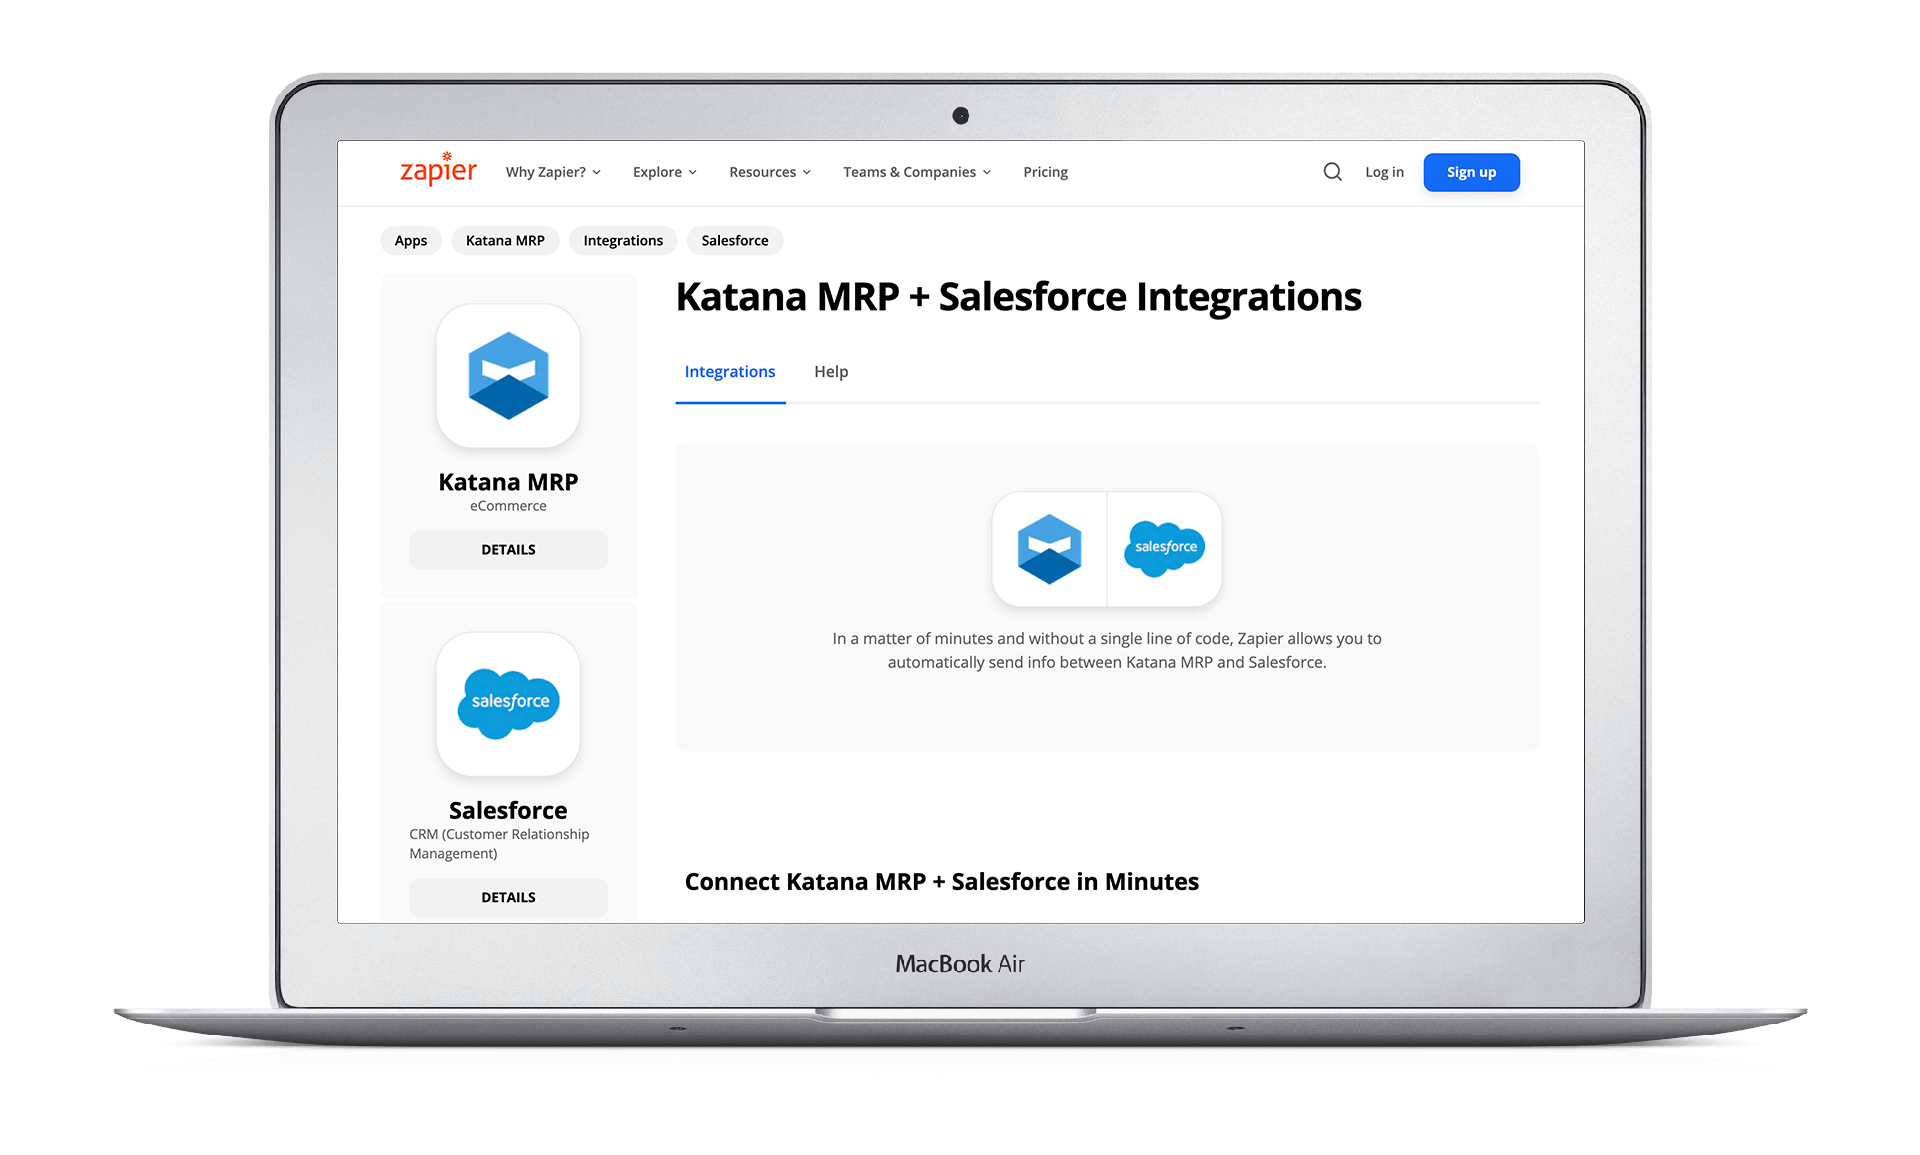Click the Katana MRP sidebar app icon
Screen dimensions: 1920x1155
pyautogui.click(x=508, y=376)
